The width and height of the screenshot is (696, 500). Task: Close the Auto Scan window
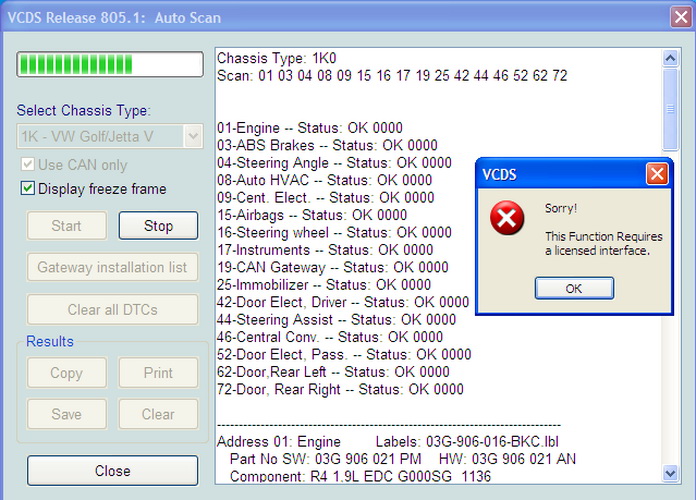tap(681, 17)
